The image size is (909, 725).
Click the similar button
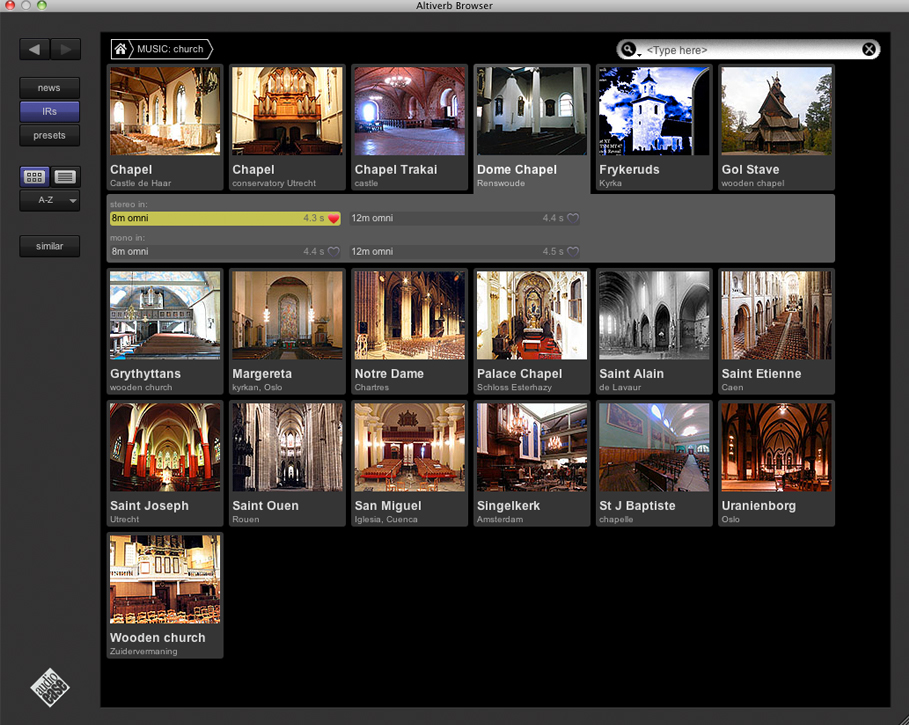[49, 246]
